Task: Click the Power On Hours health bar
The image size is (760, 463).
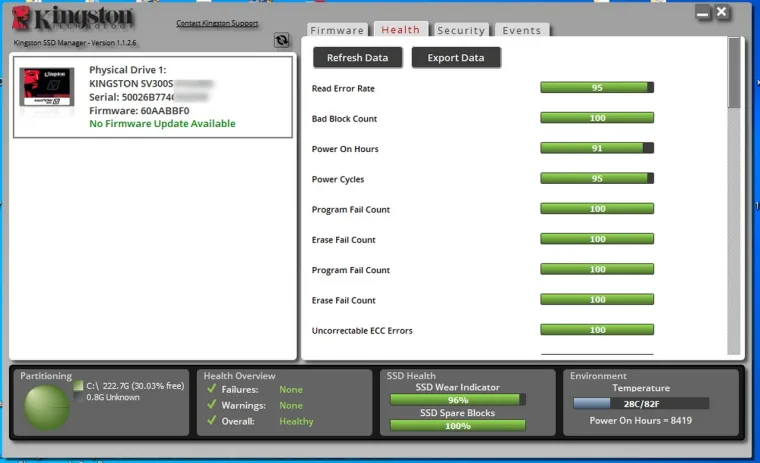Action: (x=597, y=149)
